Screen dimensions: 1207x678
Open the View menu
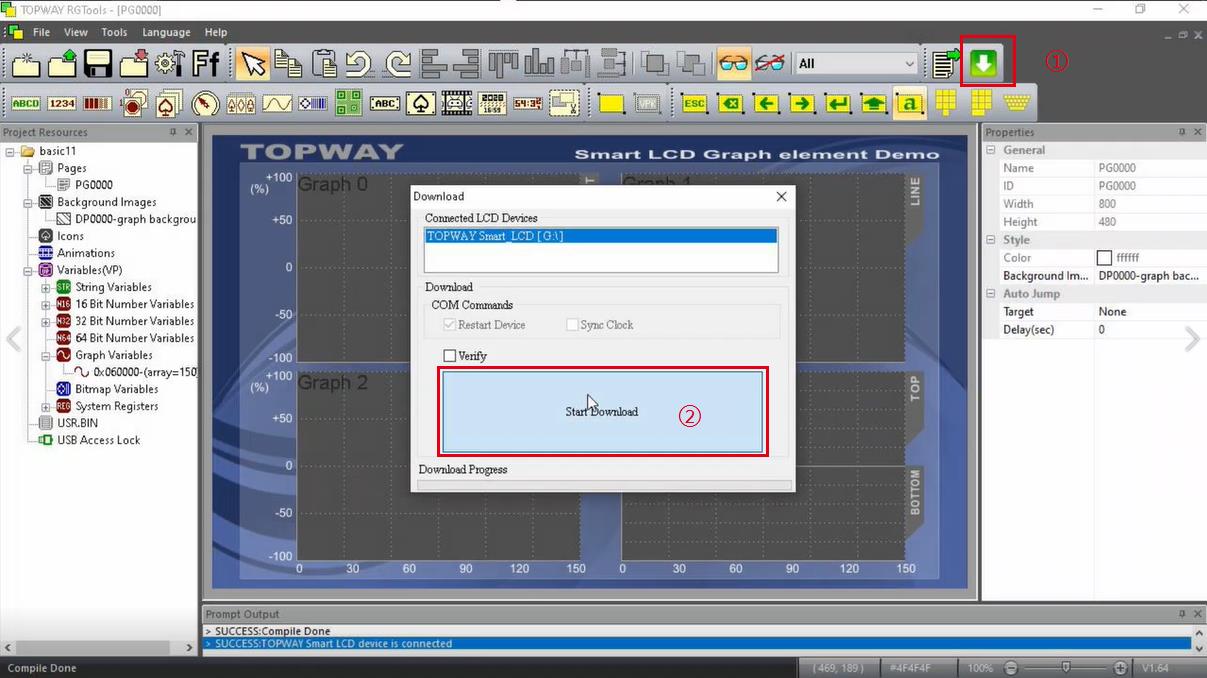pos(76,32)
